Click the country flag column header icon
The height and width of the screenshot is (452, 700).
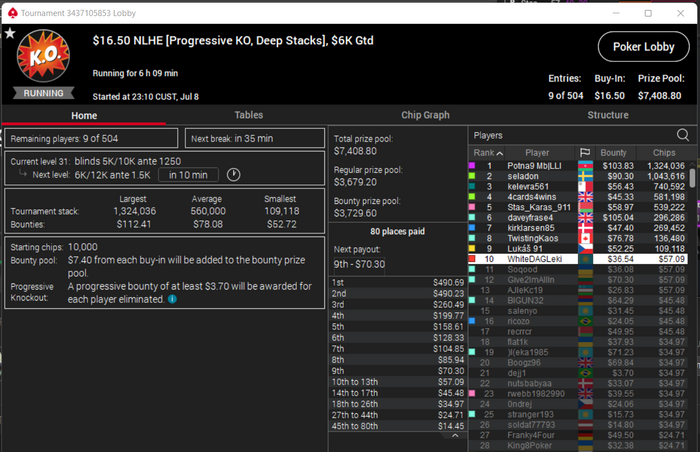coord(585,152)
